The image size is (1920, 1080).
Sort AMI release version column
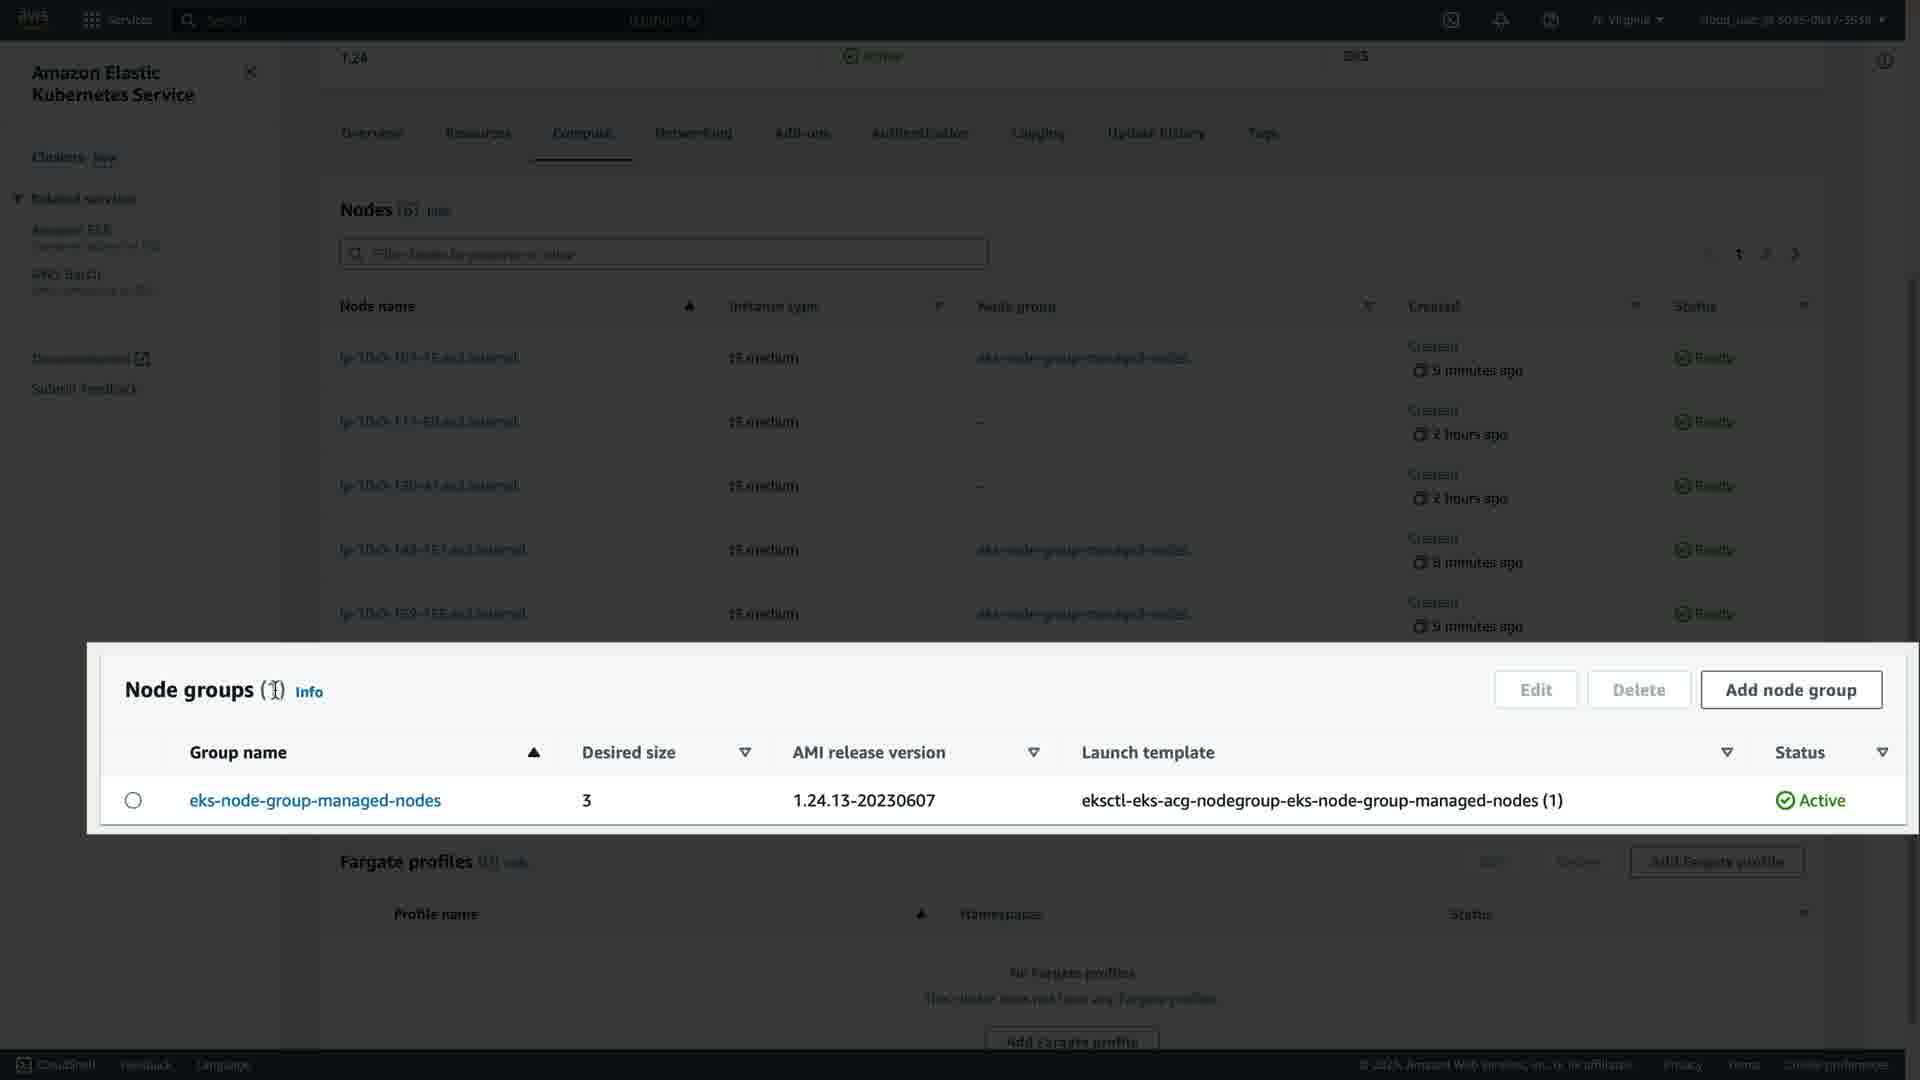pos(1034,753)
